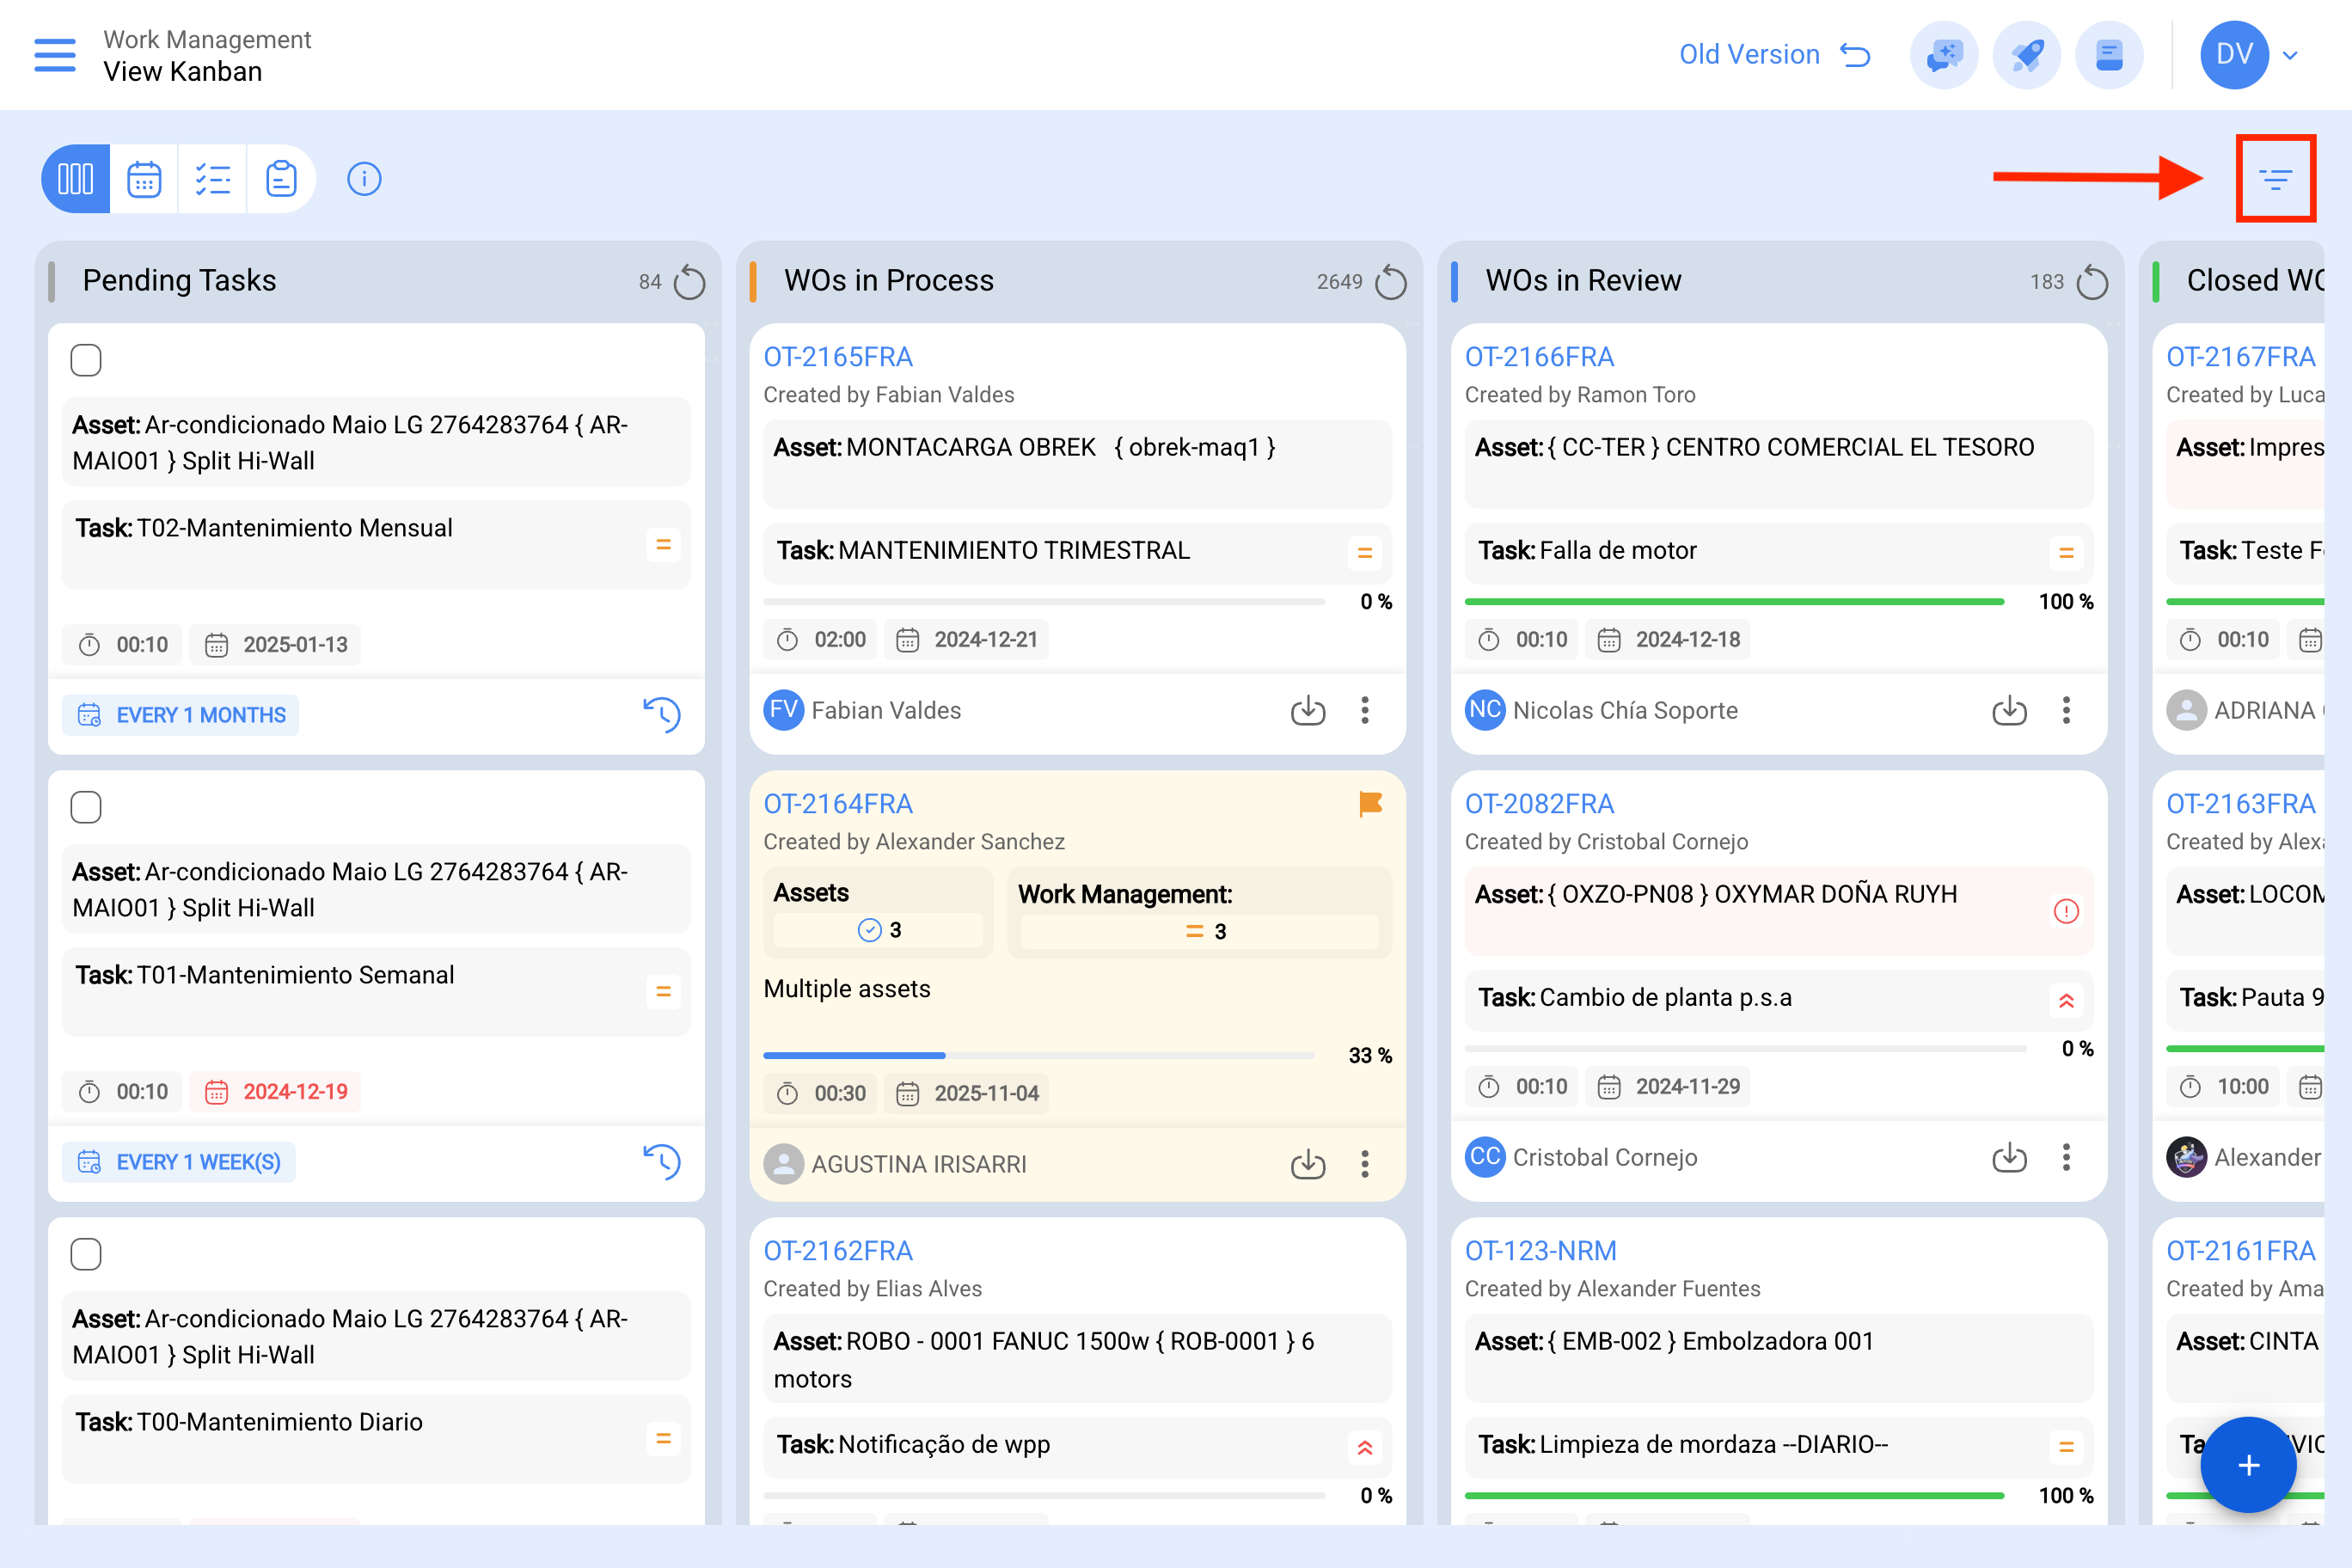
Task: Open history icon on Every 1 Months card
Action: [662, 715]
